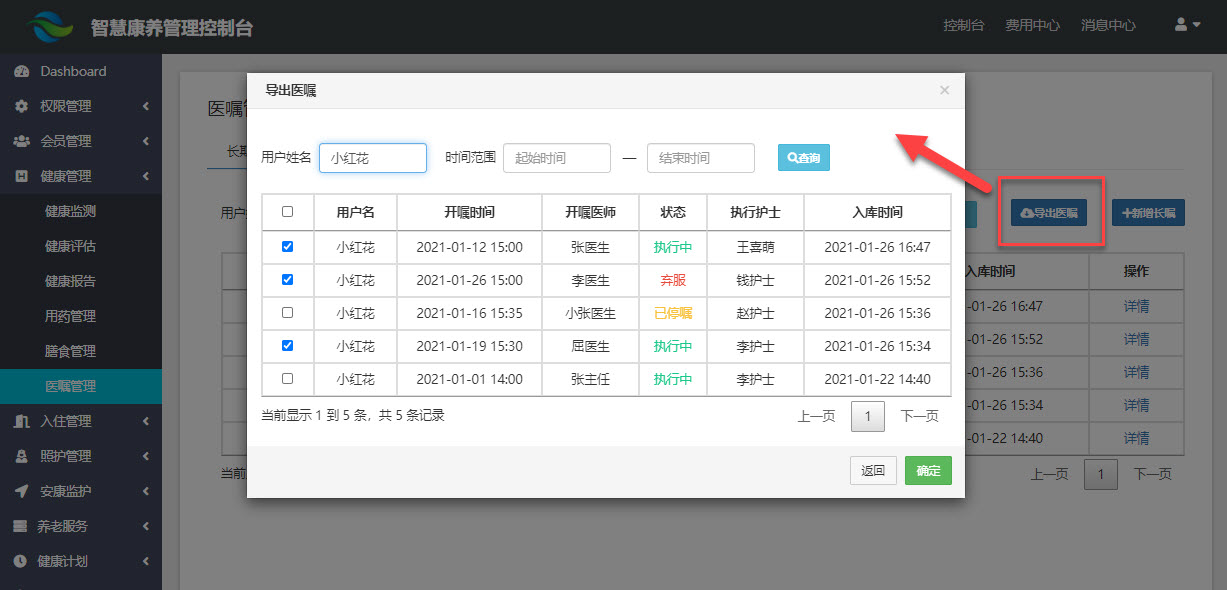Click the plus icon on 新增长嘱 button
1227x590 pixels.
pos(1127,212)
